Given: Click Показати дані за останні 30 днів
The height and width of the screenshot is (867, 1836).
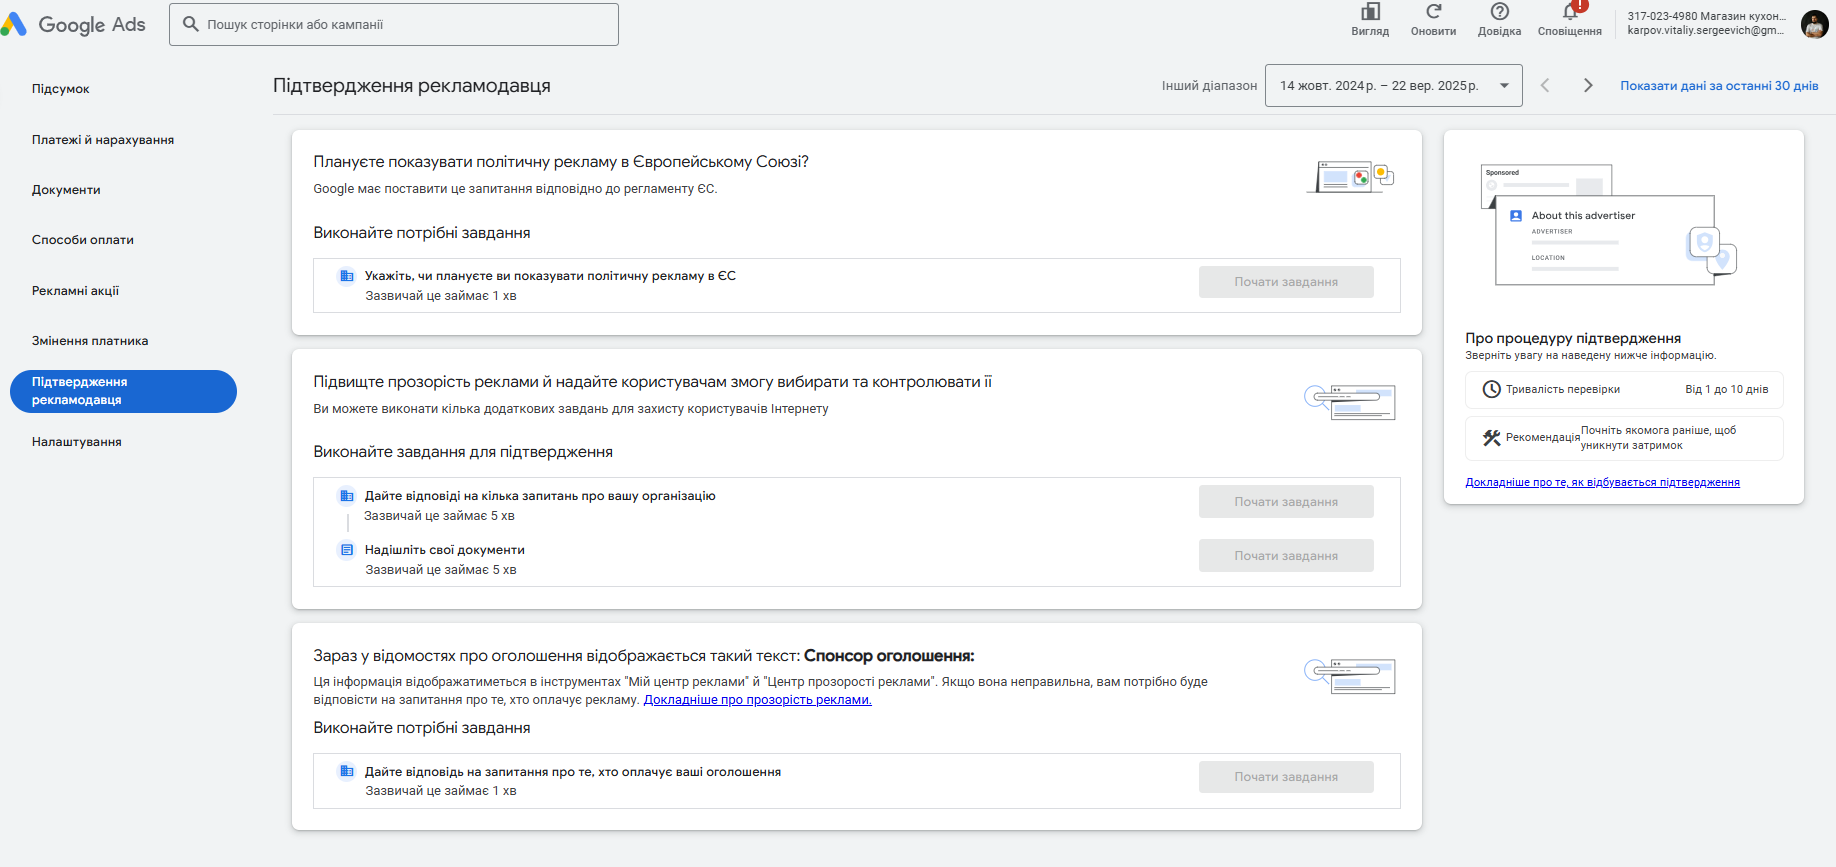Looking at the screenshot, I should (x=1719, y=86).
